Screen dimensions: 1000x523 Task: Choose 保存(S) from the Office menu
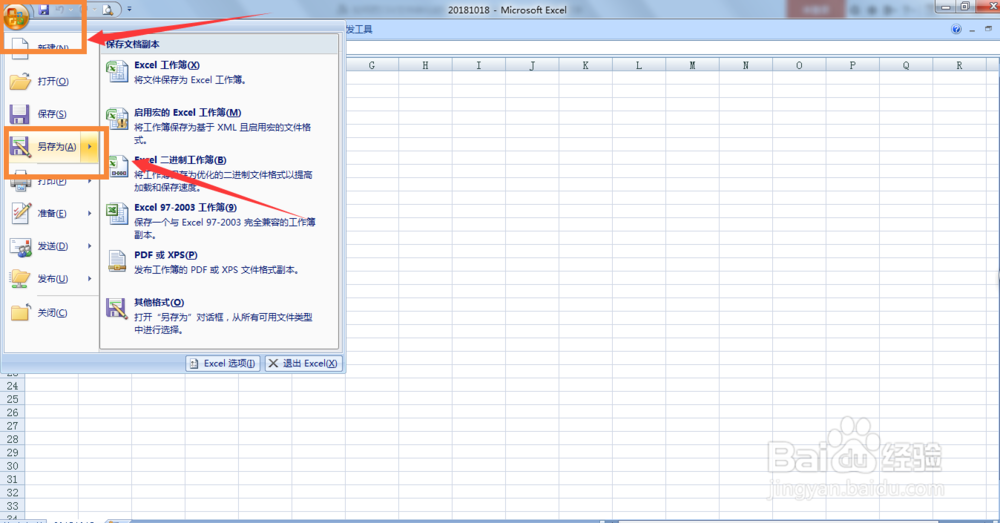pos(52,114)
